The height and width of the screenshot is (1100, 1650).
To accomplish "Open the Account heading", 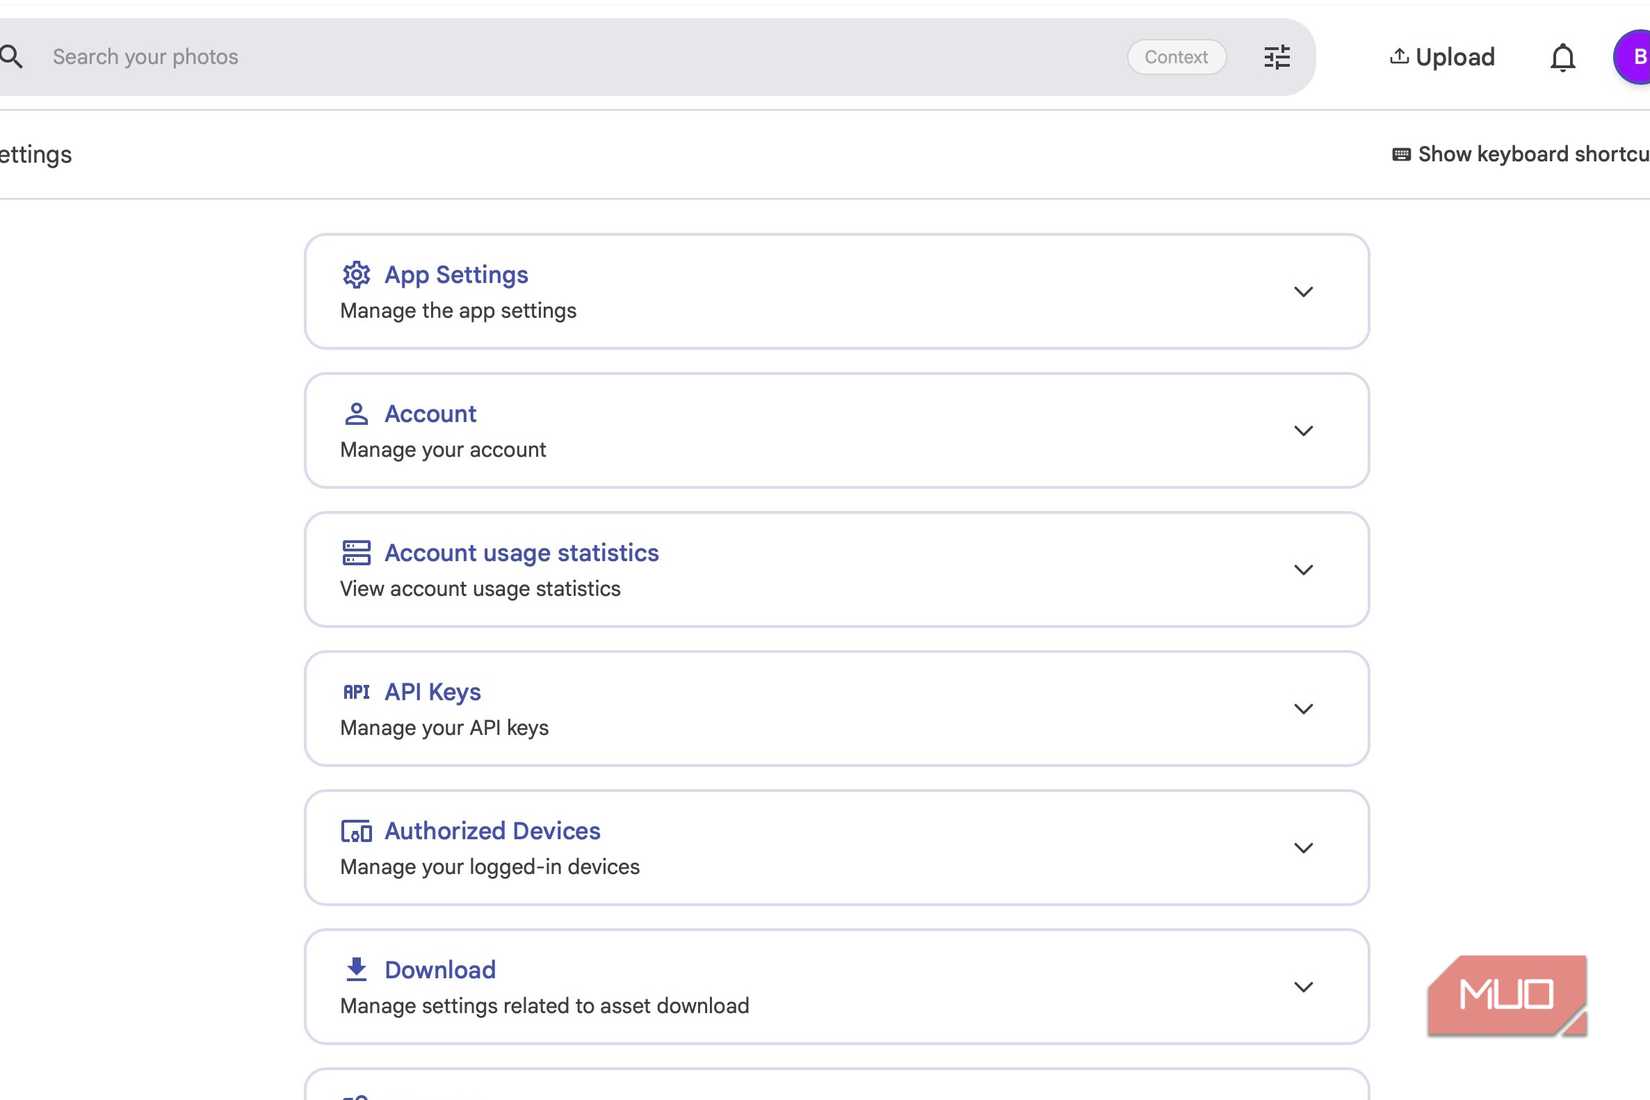I will point(430,413).
